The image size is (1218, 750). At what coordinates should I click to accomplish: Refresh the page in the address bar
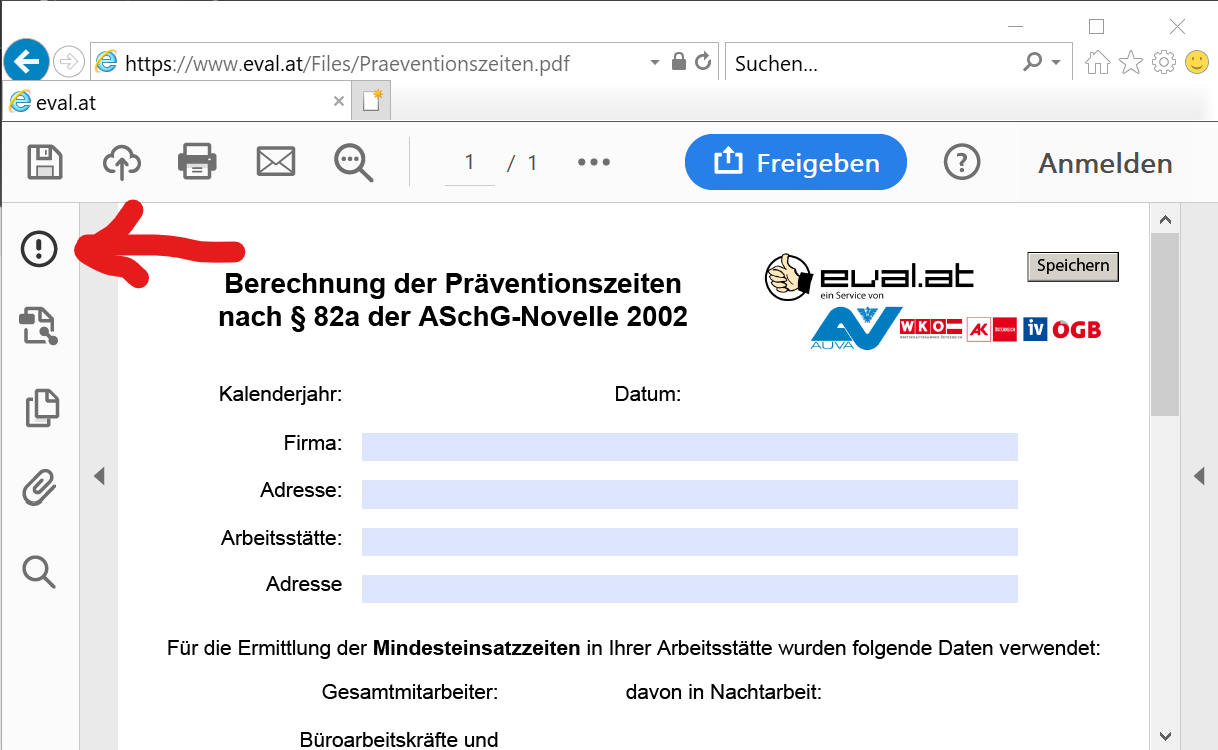click(703, 62)
